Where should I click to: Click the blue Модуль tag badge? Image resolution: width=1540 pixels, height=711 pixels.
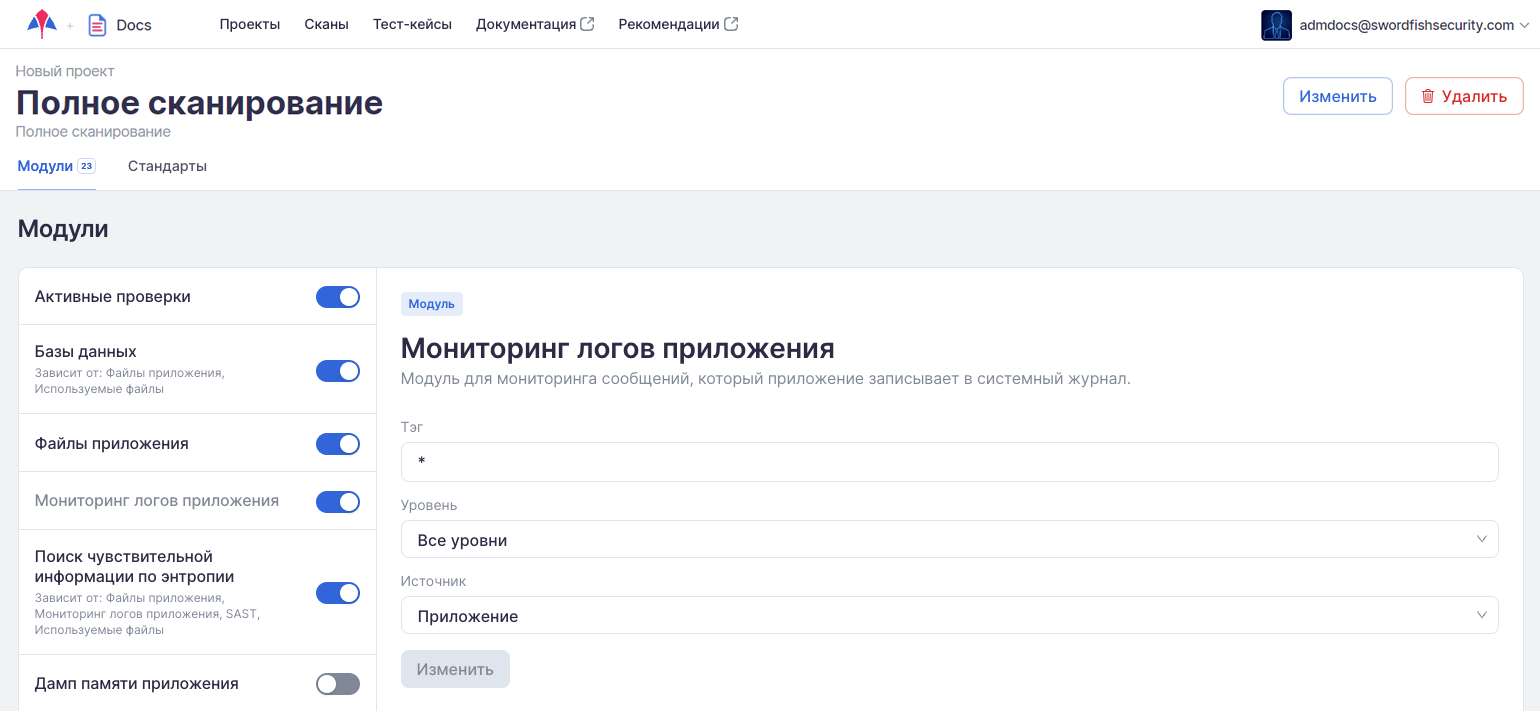click(x=431, y=304)
